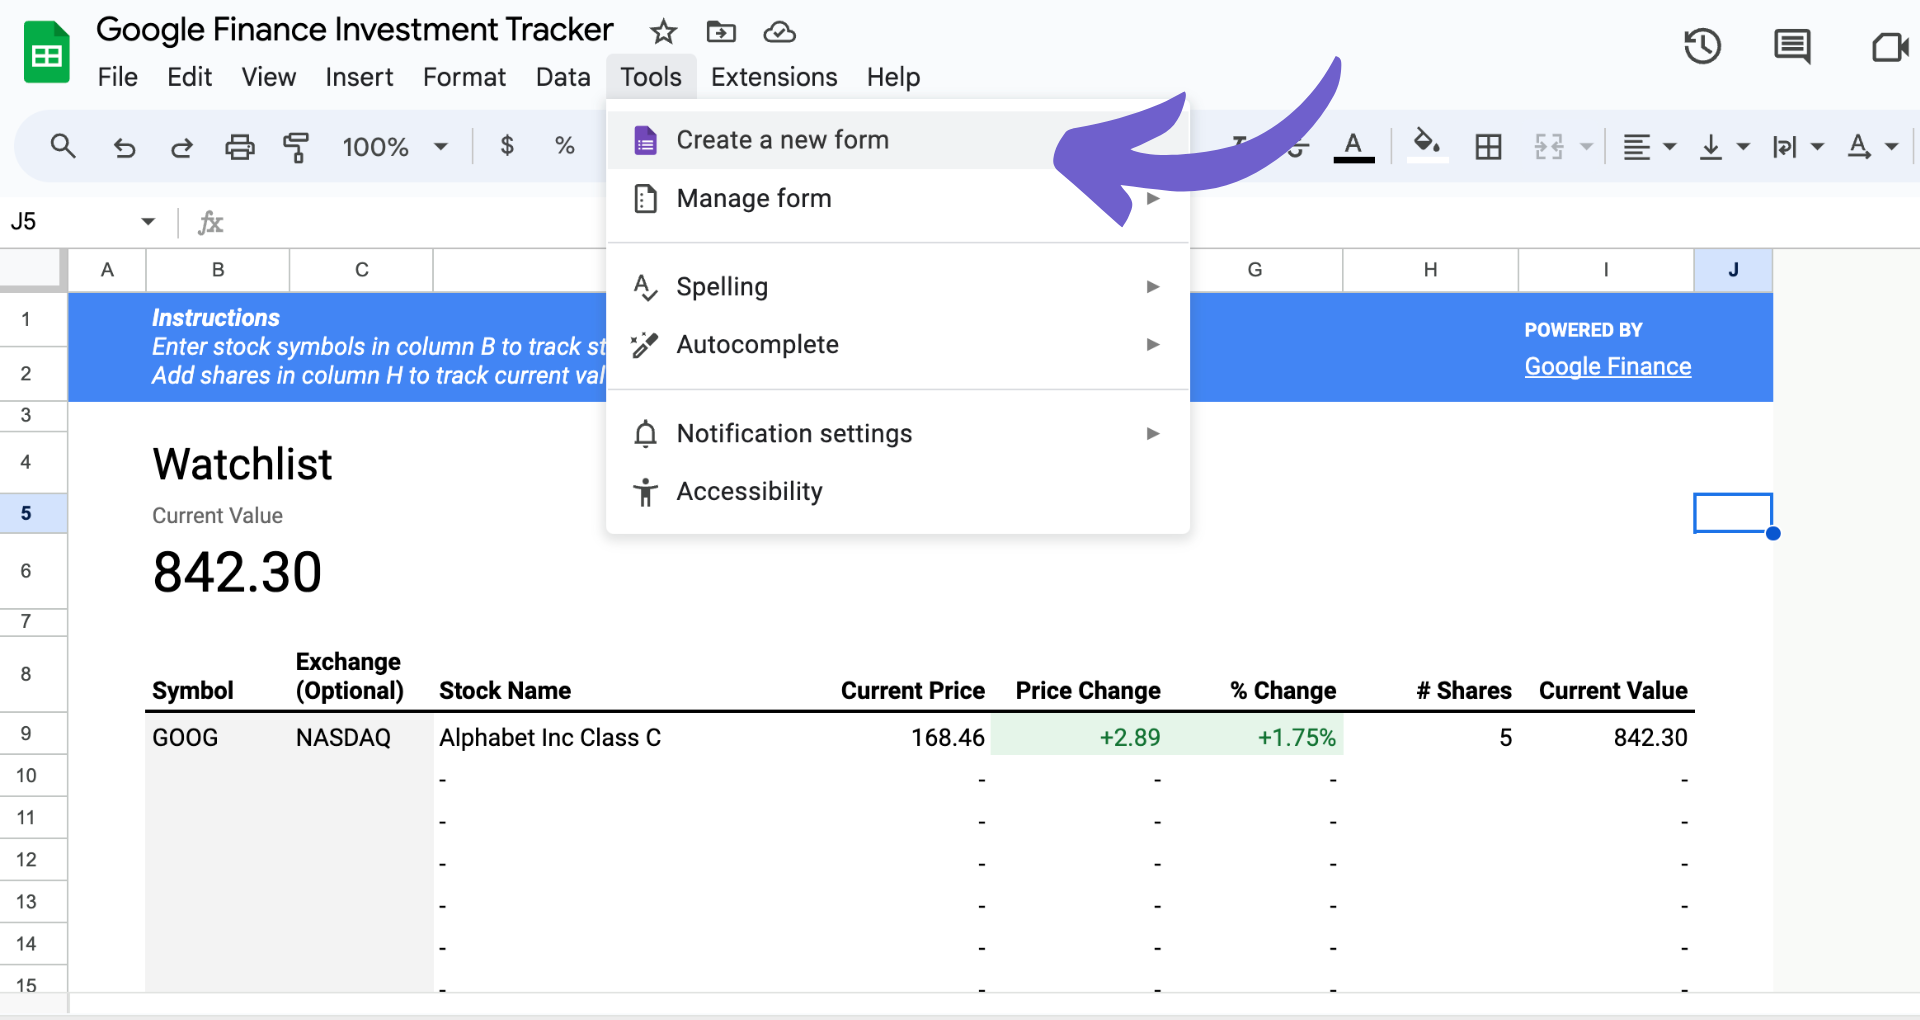Open the comments icon
The width and height of the screenshot is (1920, 1020).
click(1792, 46)
